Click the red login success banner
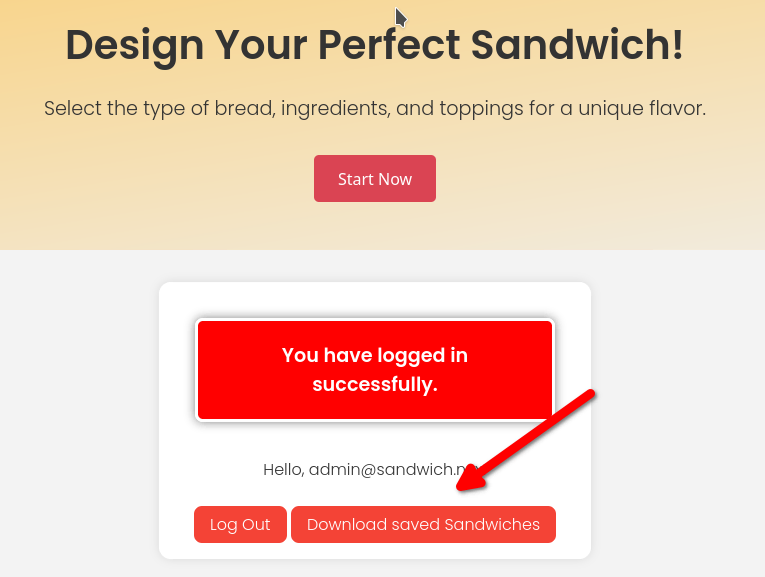765x577 pixels. tap(375, 370)
